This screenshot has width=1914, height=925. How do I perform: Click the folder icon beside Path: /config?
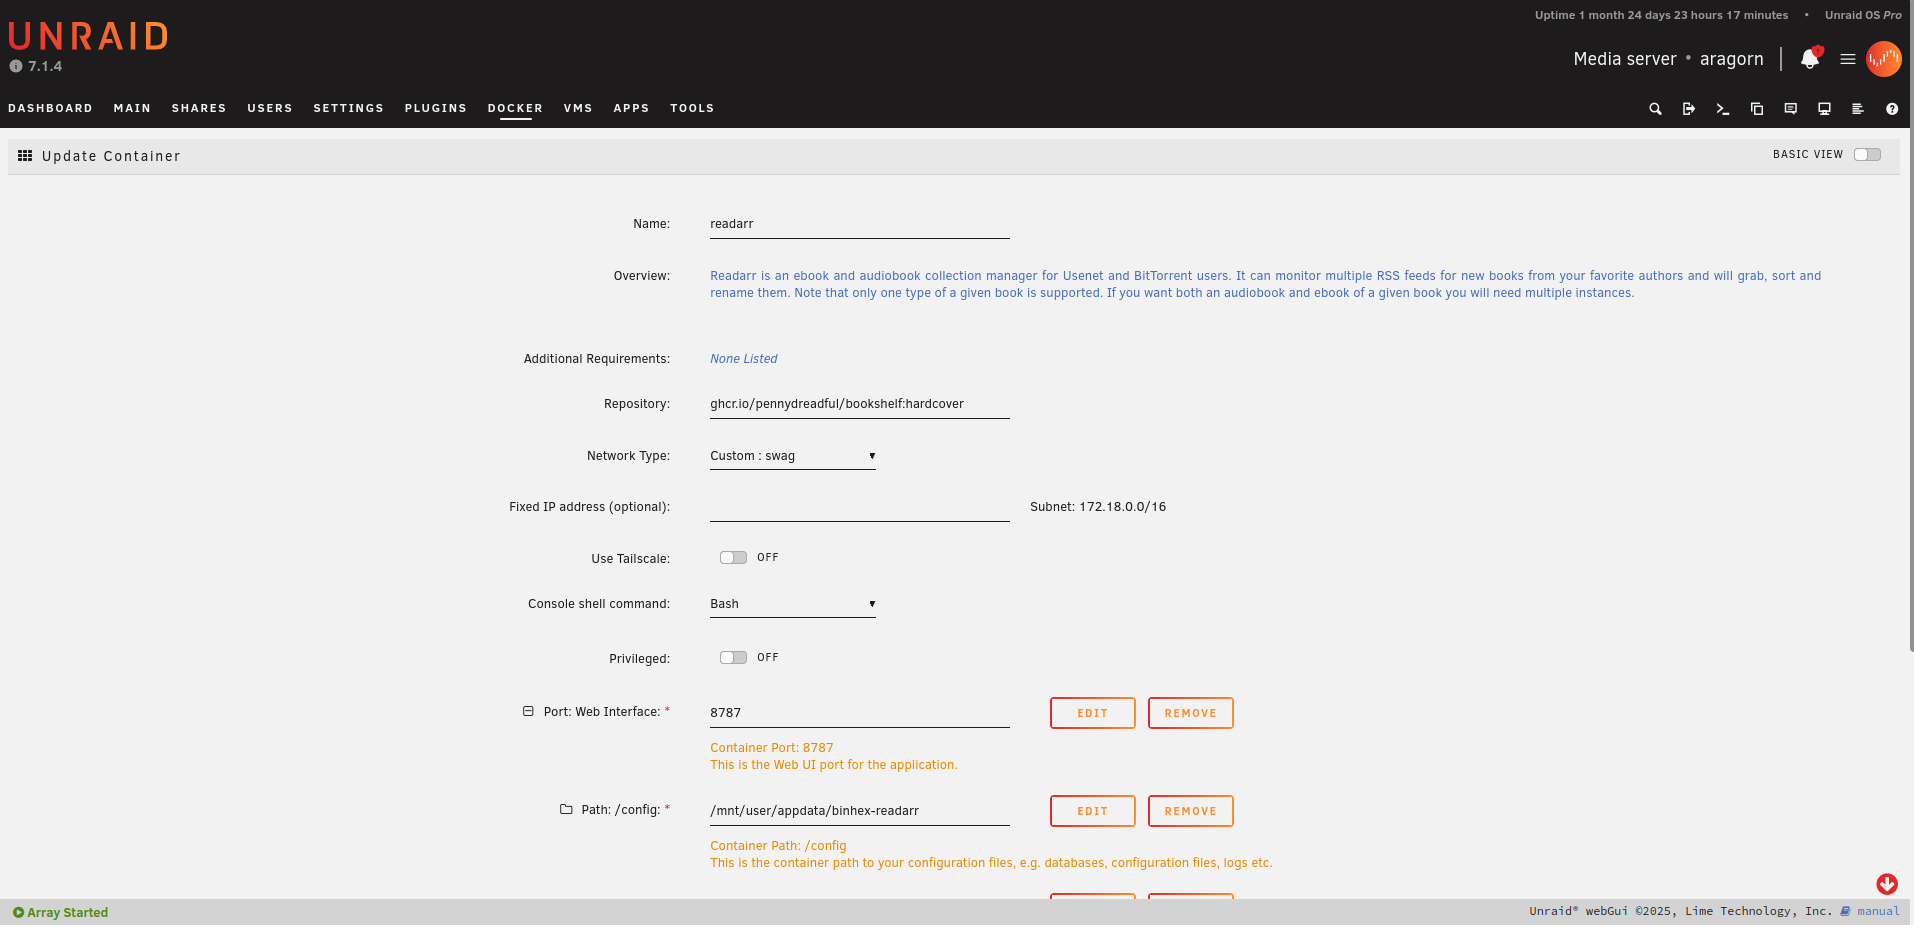click(566, 809)
